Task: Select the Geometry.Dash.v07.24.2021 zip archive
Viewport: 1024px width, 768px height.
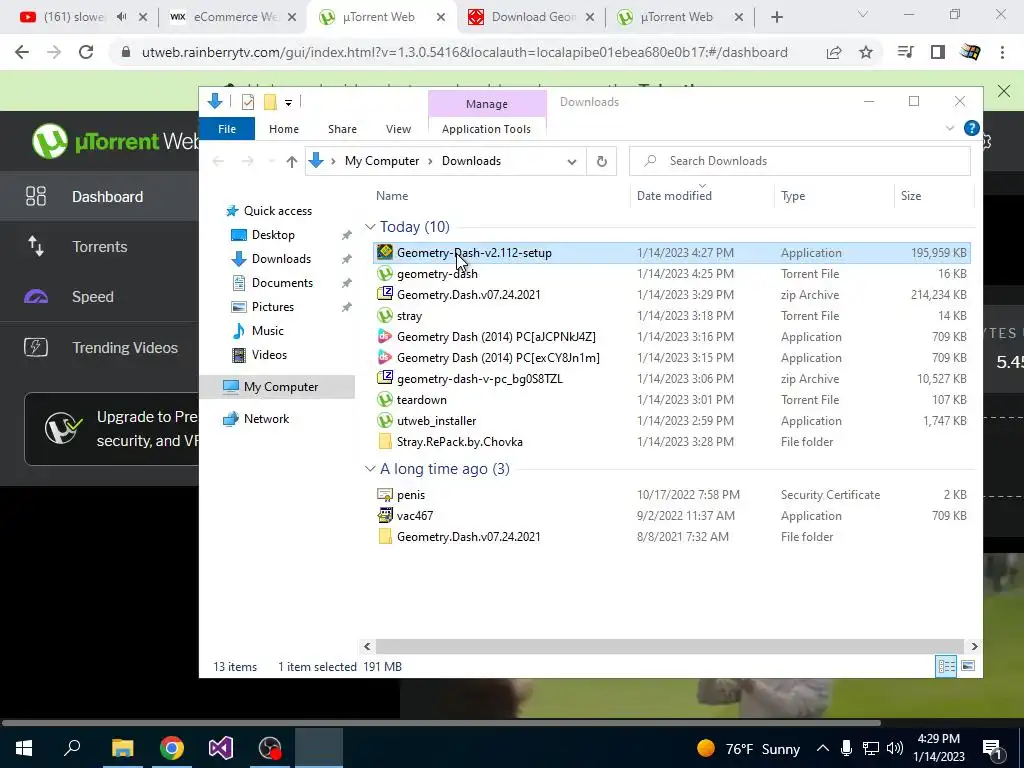Action: tap(468, 295)
